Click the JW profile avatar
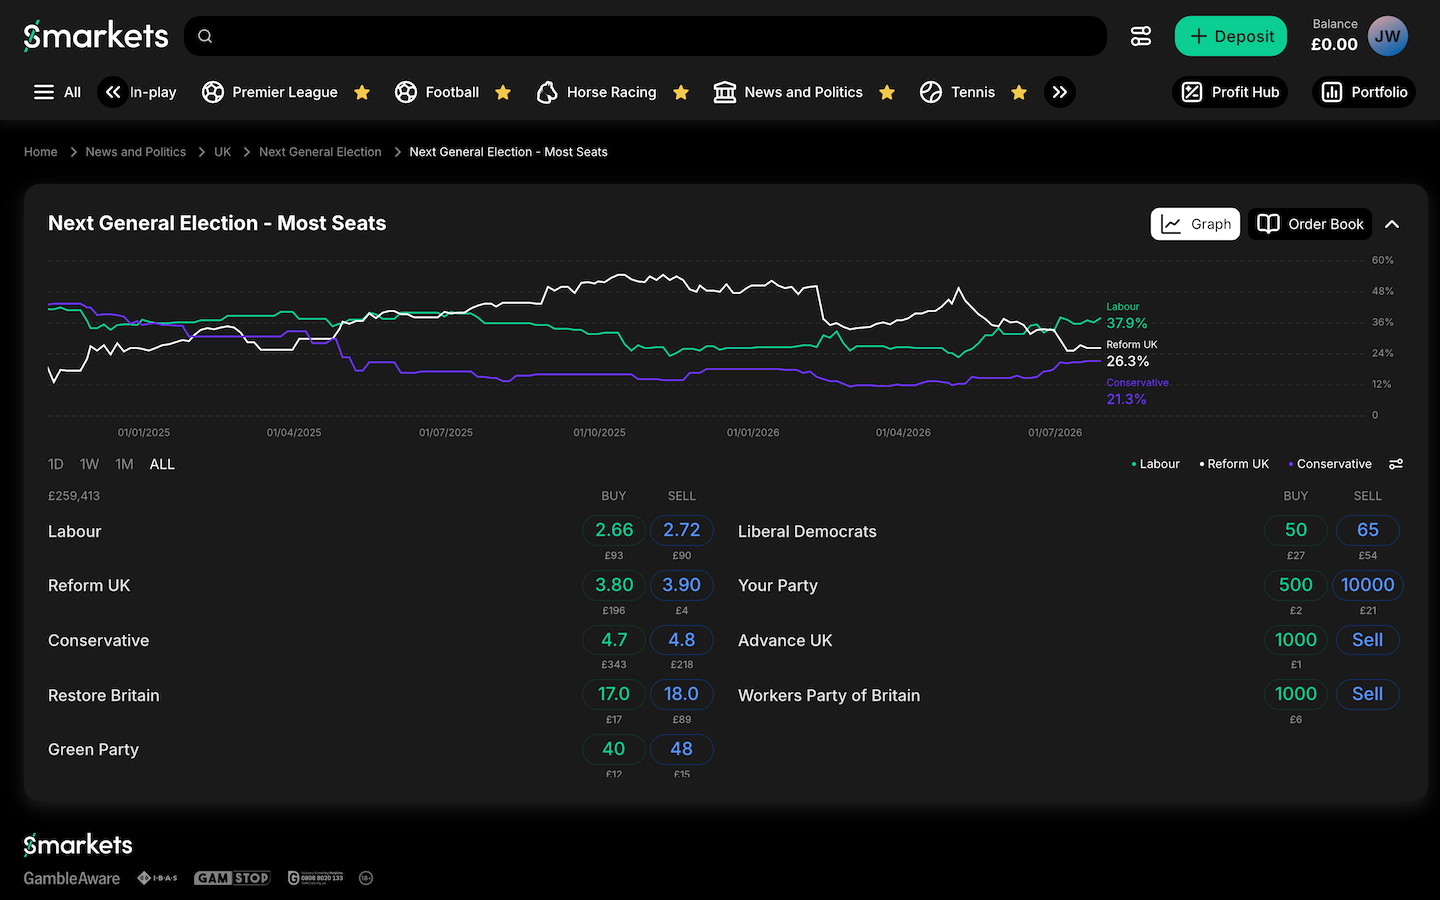 (x=1387, y=36)
